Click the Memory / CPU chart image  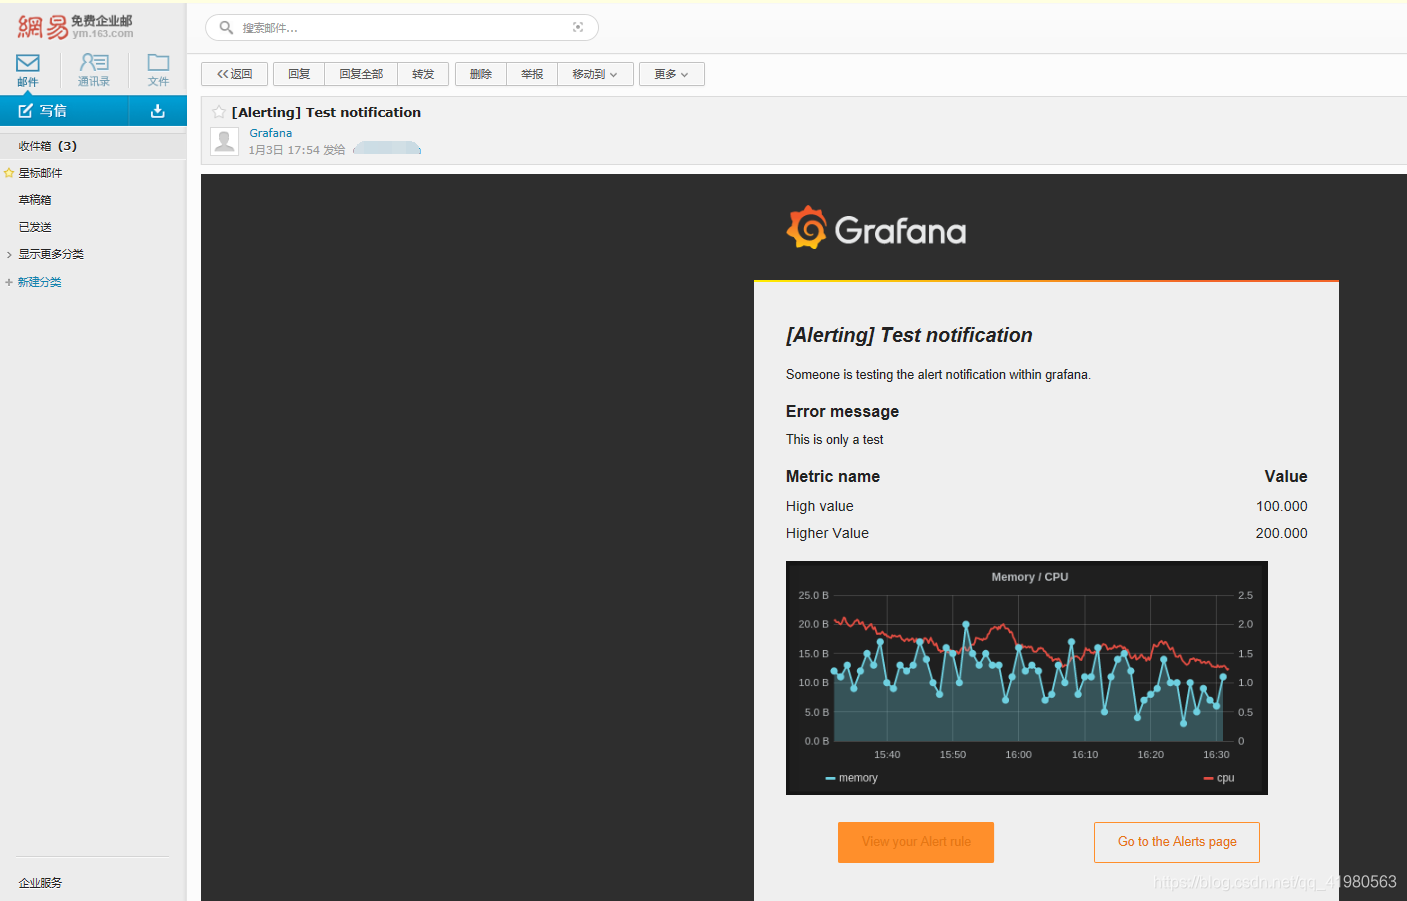coord(1027,678)
